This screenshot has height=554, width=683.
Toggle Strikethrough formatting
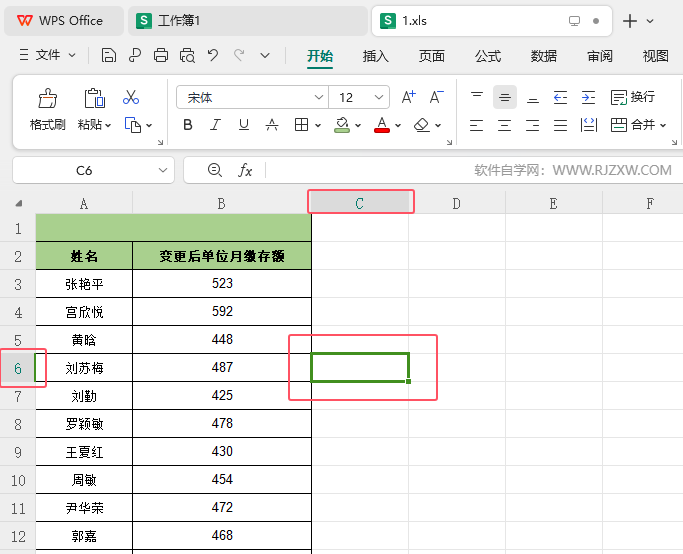coord(272,125)
